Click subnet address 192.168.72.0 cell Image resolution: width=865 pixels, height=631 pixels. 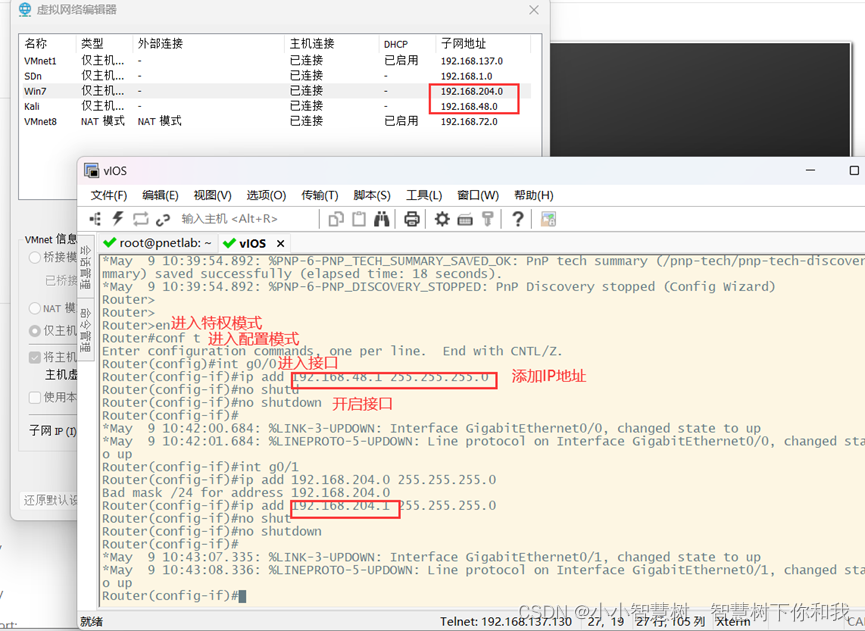pyautogui.click(x=469, y=121)
